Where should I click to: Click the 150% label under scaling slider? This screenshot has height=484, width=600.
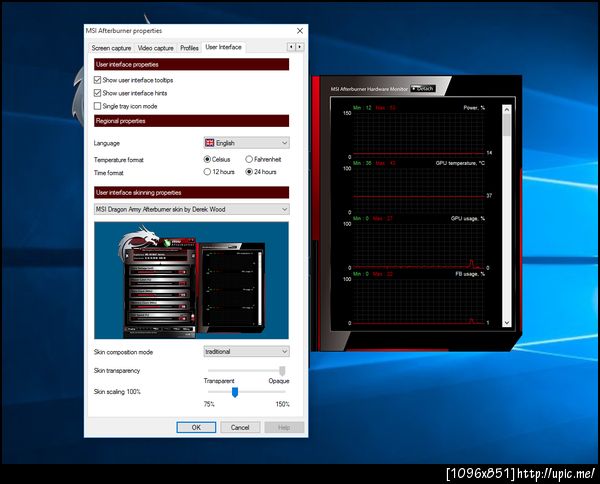[x=282, y=404]
